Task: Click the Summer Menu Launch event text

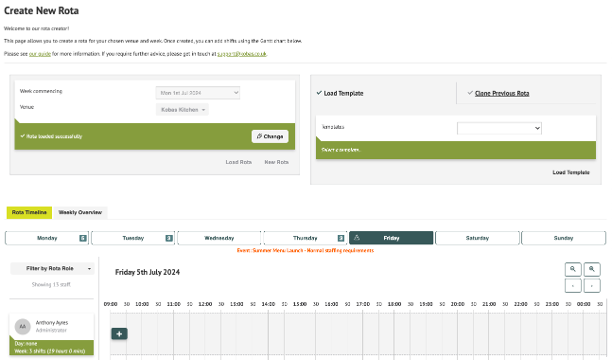Action: [x=305, y=250]
